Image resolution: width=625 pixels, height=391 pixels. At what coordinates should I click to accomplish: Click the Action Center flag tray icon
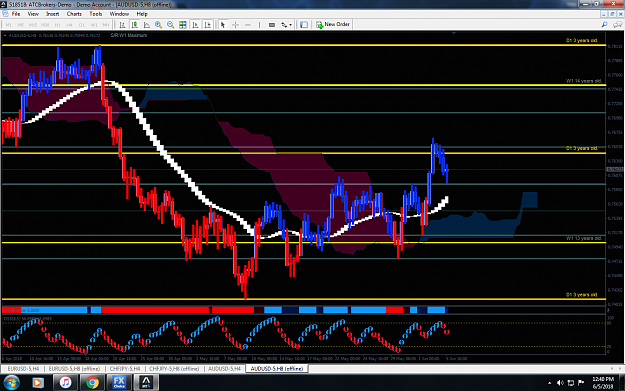pyautogui.click(x=581, y=383)
